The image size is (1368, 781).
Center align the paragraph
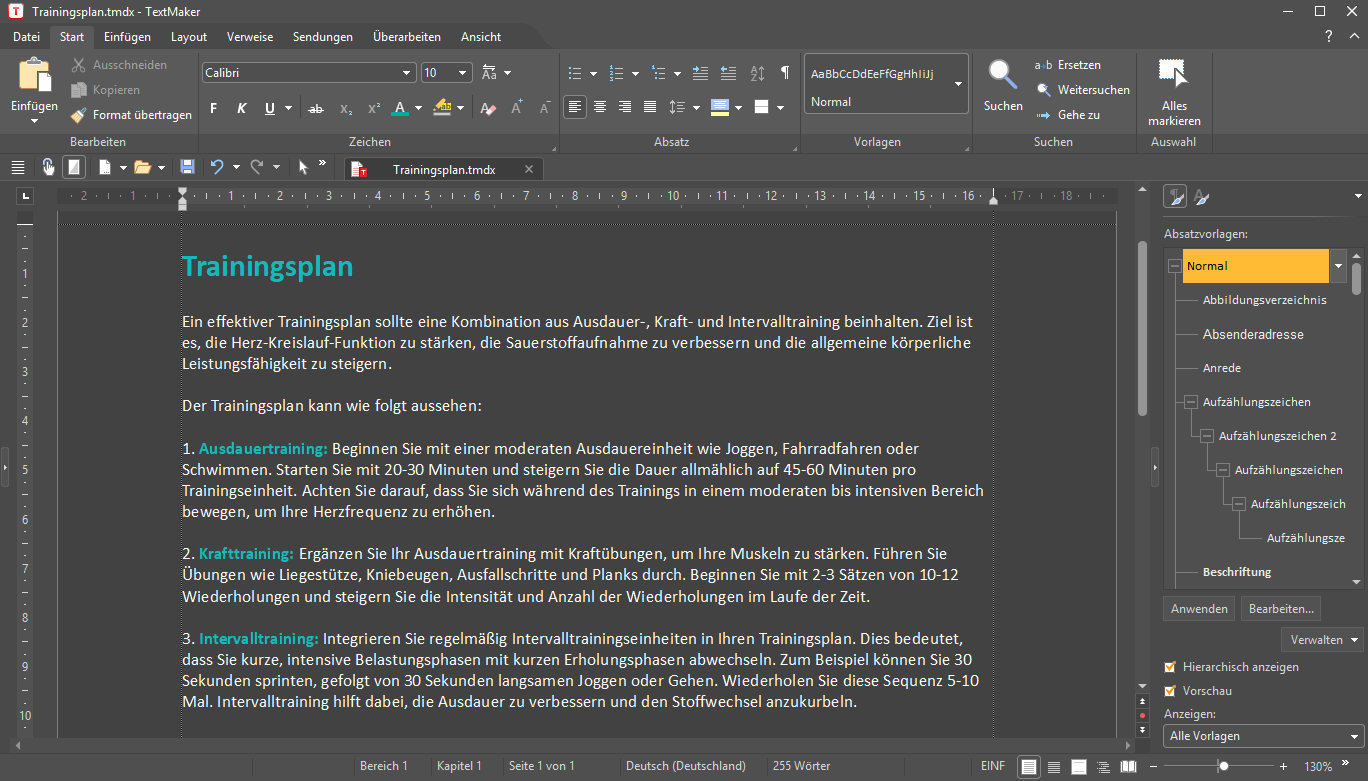pos(600,107)
